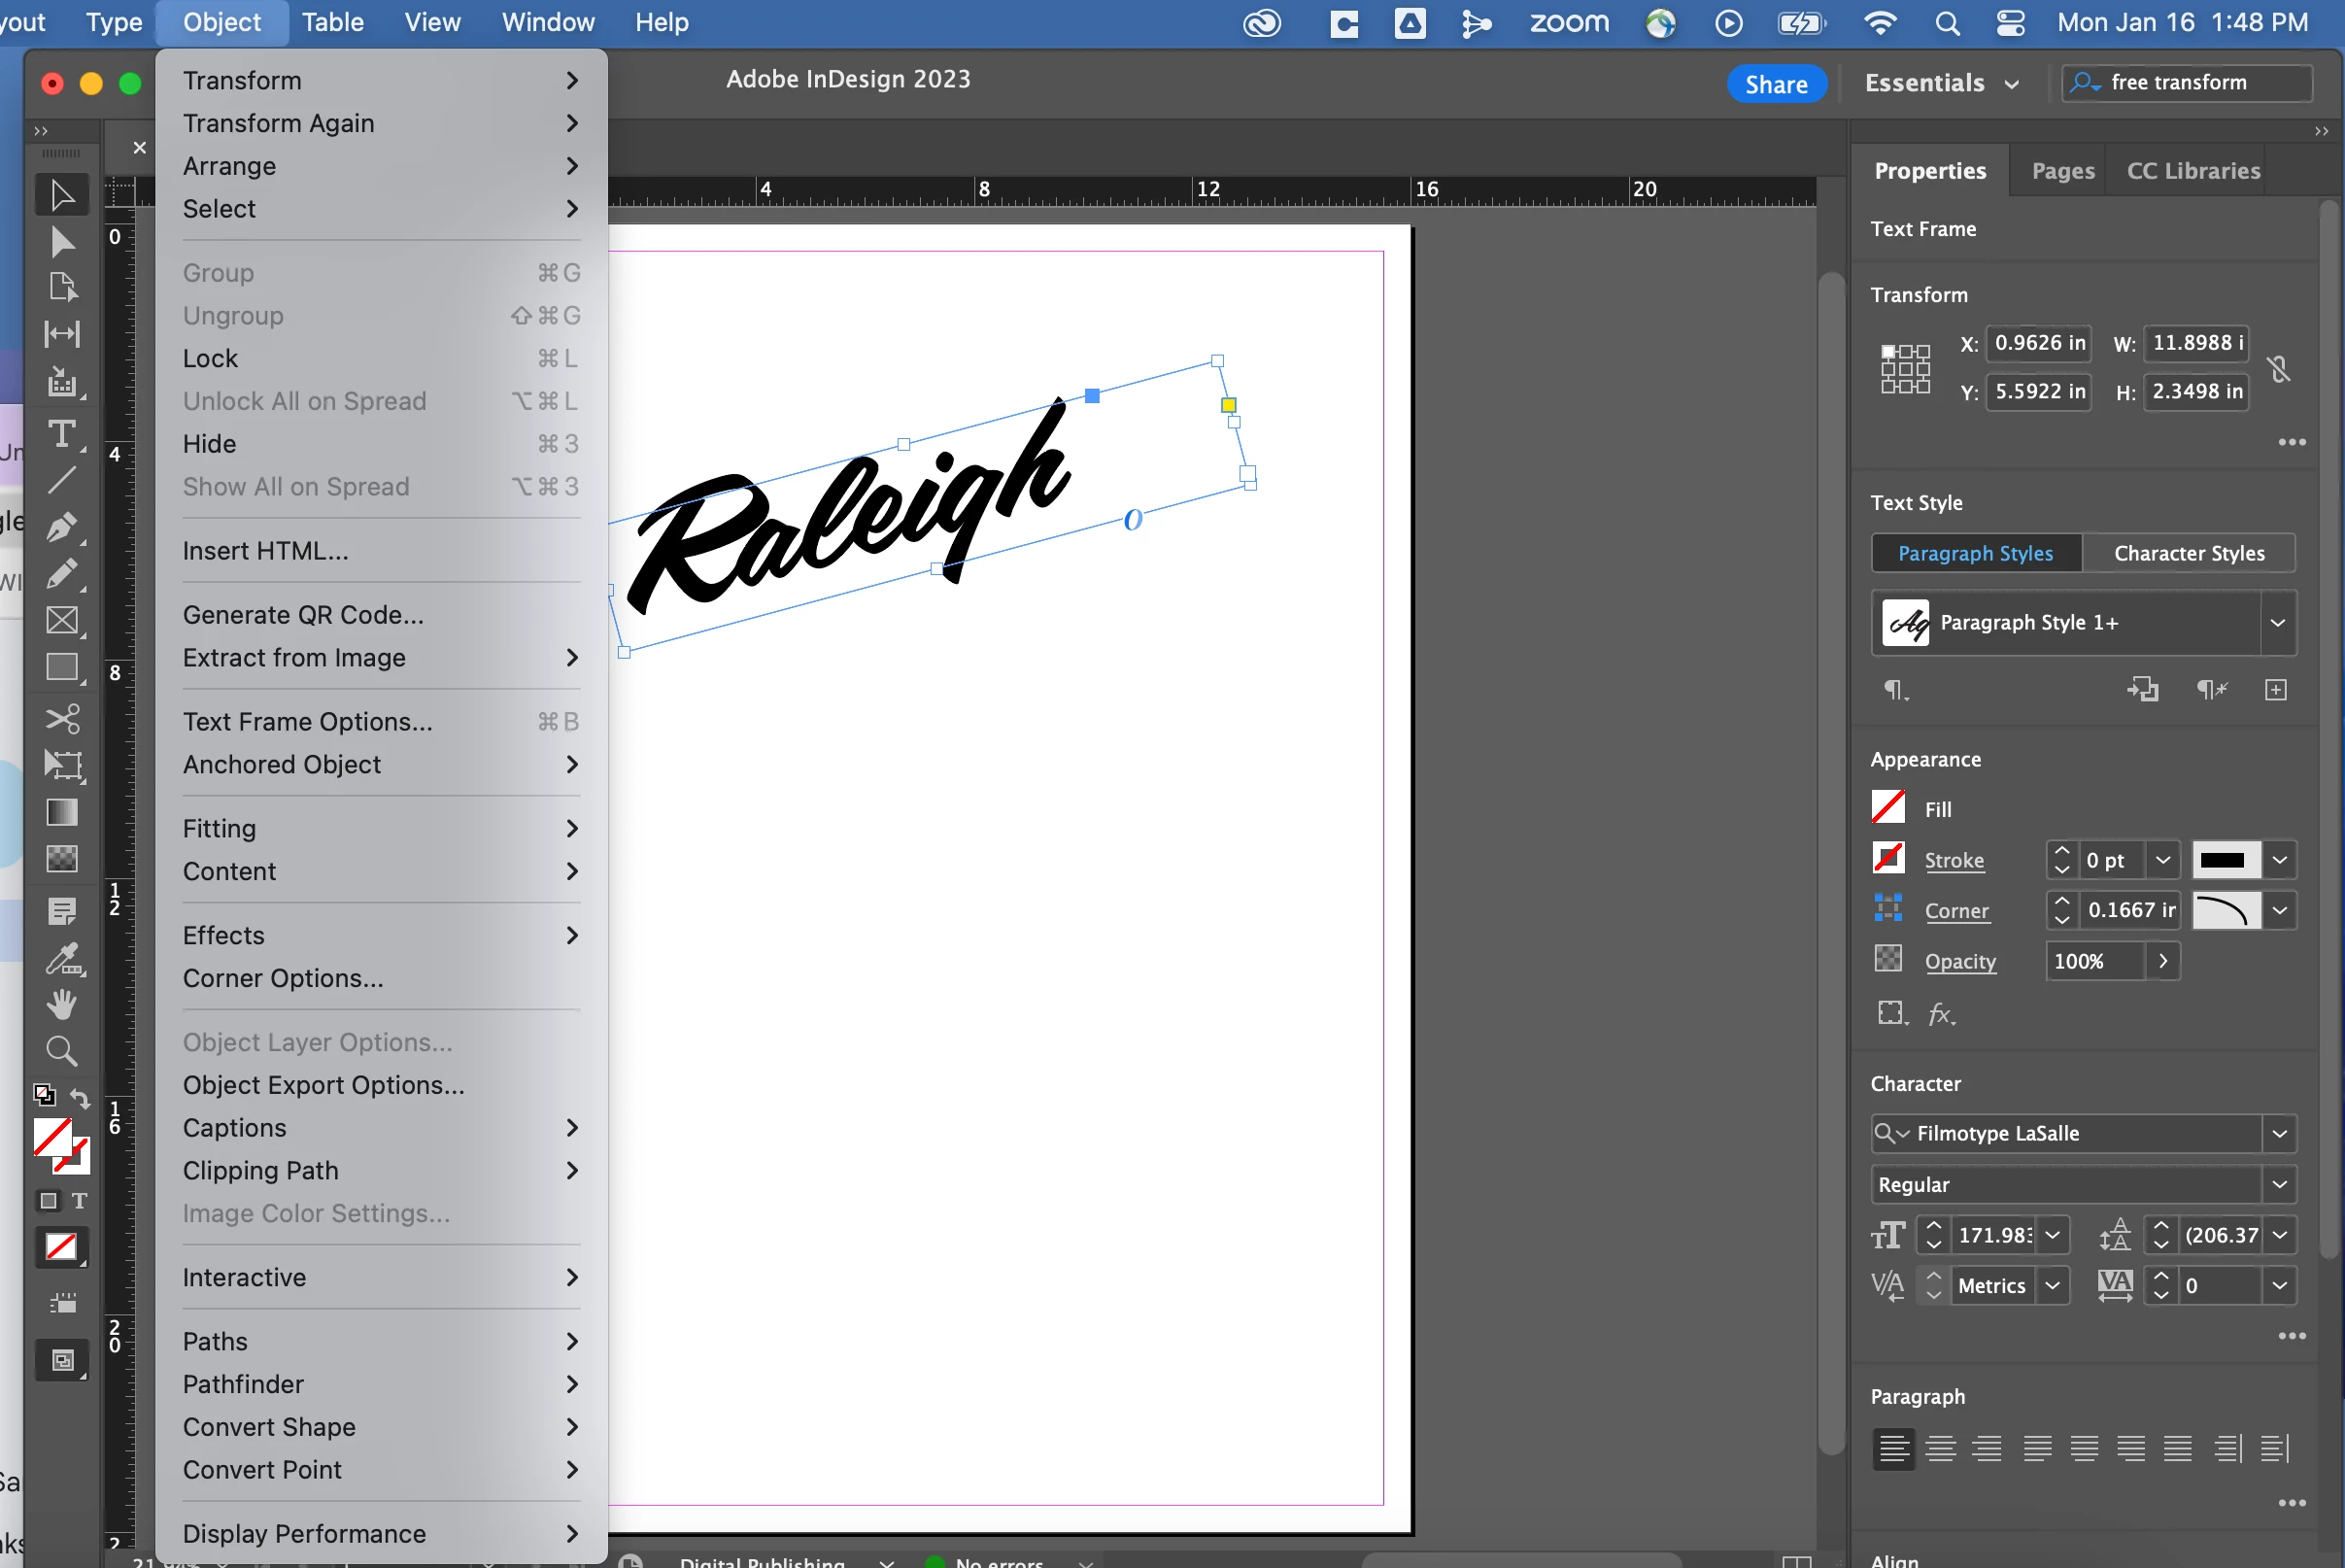The width and height of the screenshot is (2345, 1568).
Task: Switch to the Pages panel tab
Action: pos(2062,171)
